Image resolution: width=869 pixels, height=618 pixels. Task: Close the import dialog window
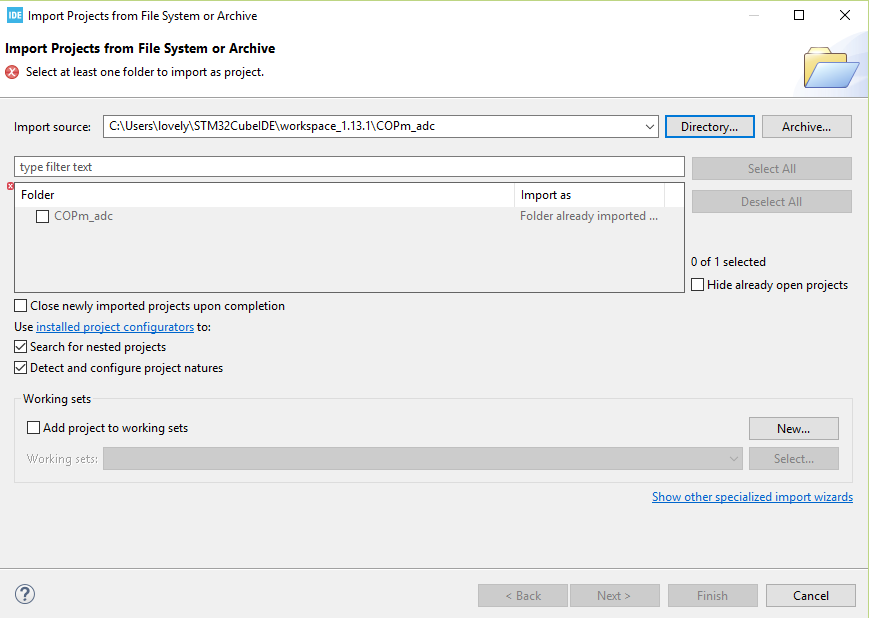click(845, 15)
